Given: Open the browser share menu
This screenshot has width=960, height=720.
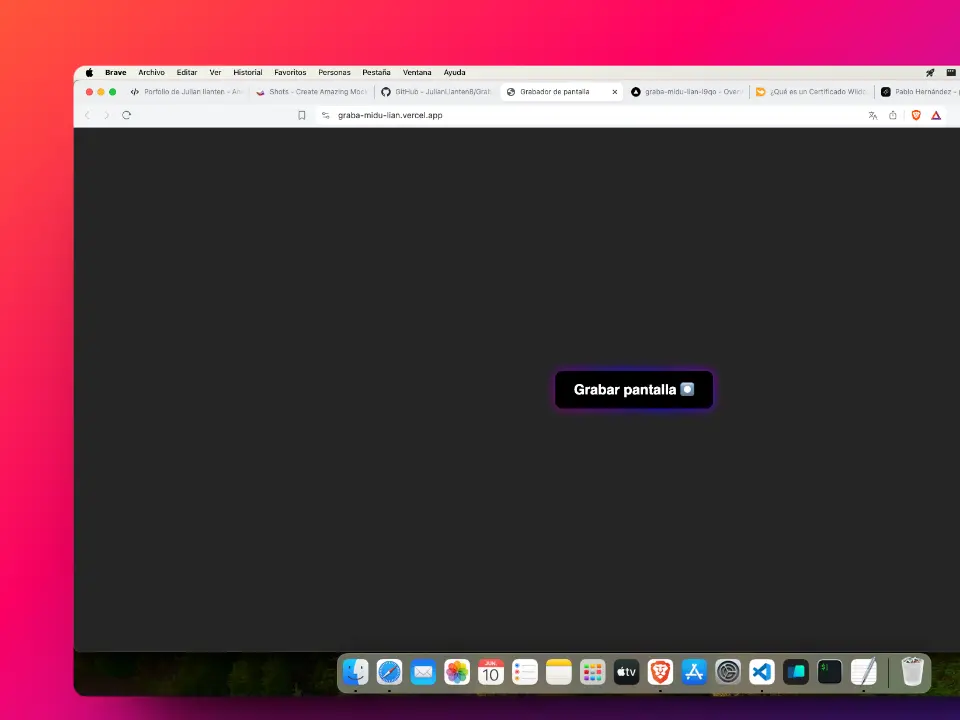Looking at the screenshot, I should pyautogui.click(x=893, y=115).
